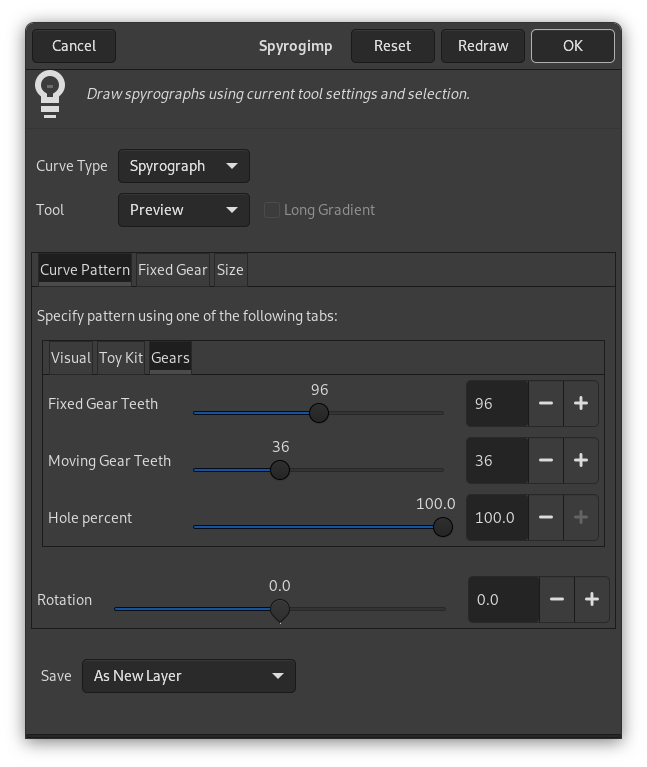Click the lightbulb hint icon

(50, 93)
